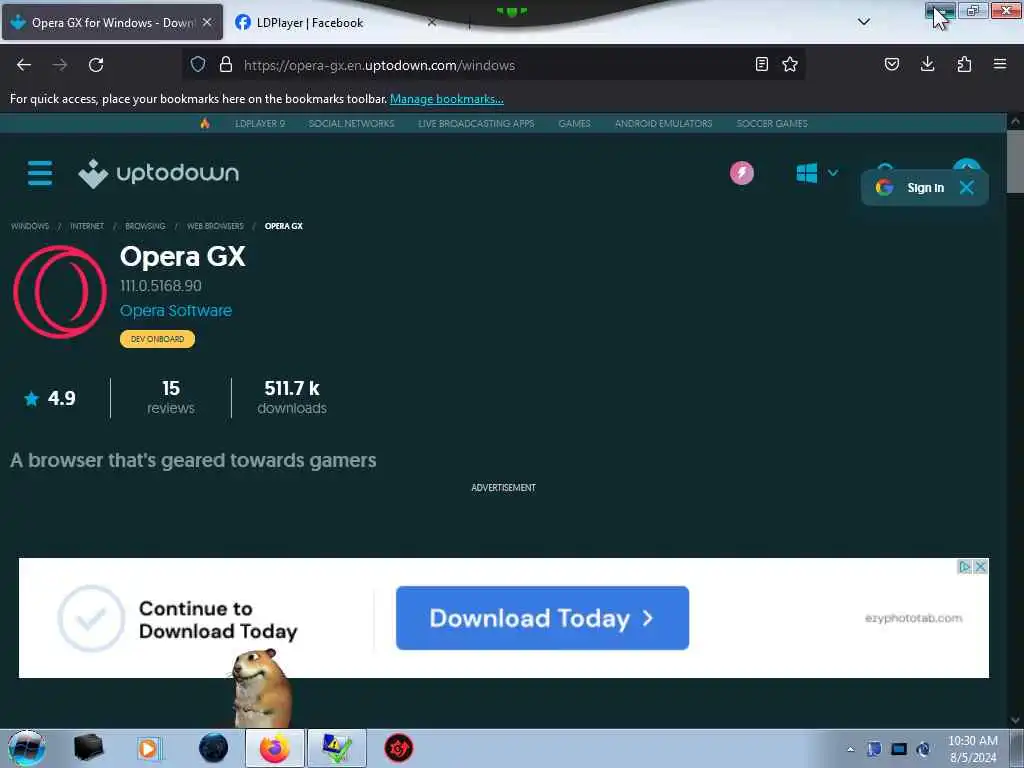Click the pink lightning bolt icon
Screen dimensions: 1024x768
[x=742, y=173]
